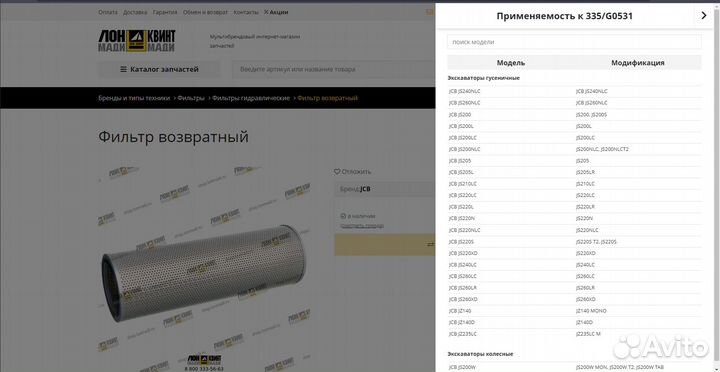Click the JS220LR modification cell

[585, 207]
